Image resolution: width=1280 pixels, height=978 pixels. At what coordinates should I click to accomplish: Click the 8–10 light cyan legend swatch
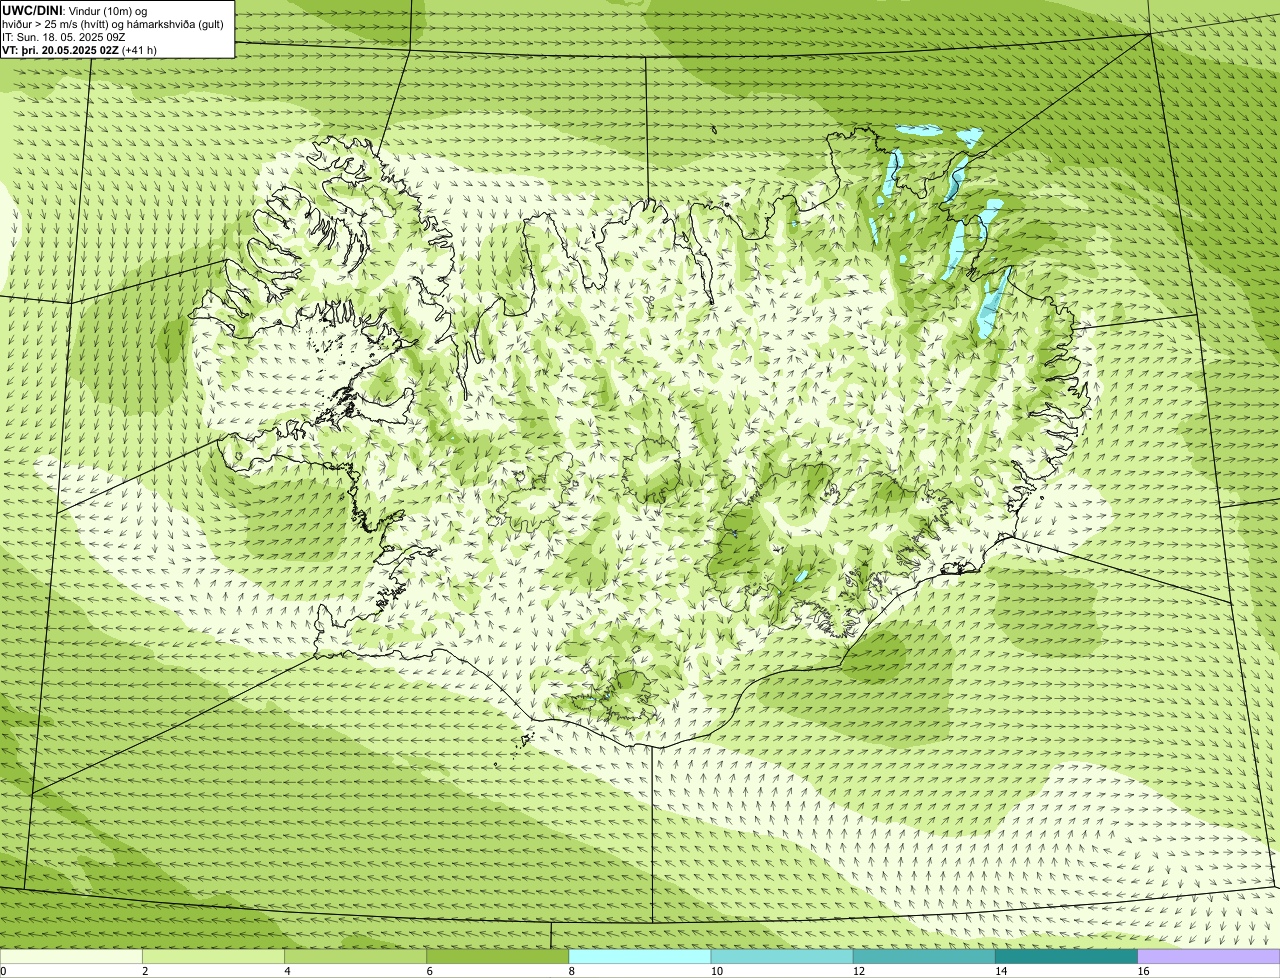pyautogui.click(x=640, y=957)
